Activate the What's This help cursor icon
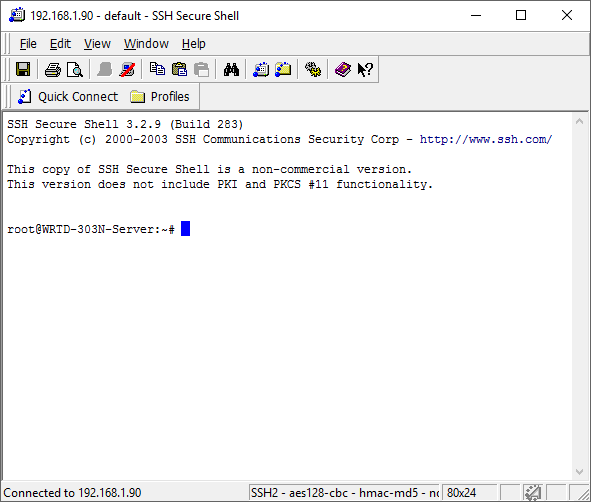Screen dimensions: 591x502 tap(365, 70)
